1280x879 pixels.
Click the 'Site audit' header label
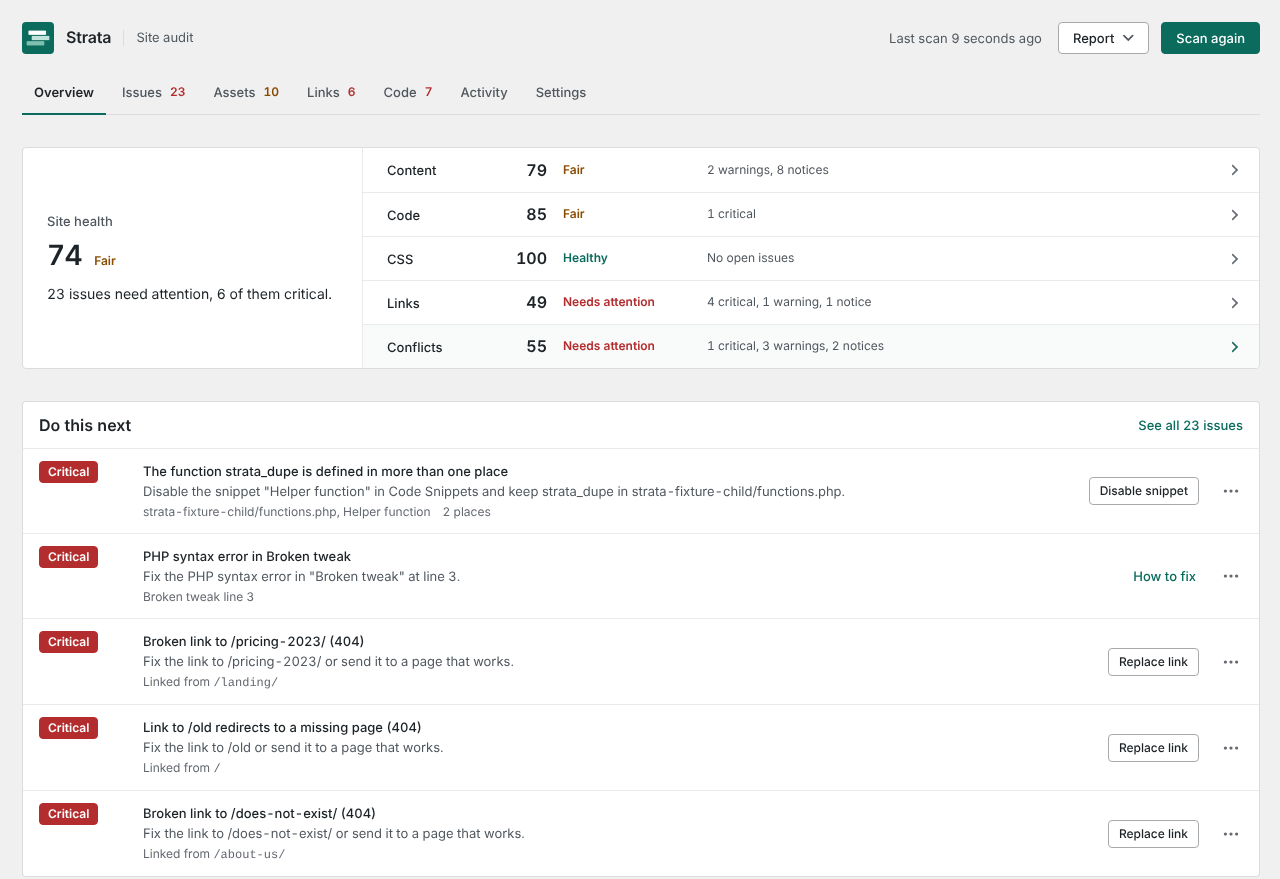click(165, 38)
